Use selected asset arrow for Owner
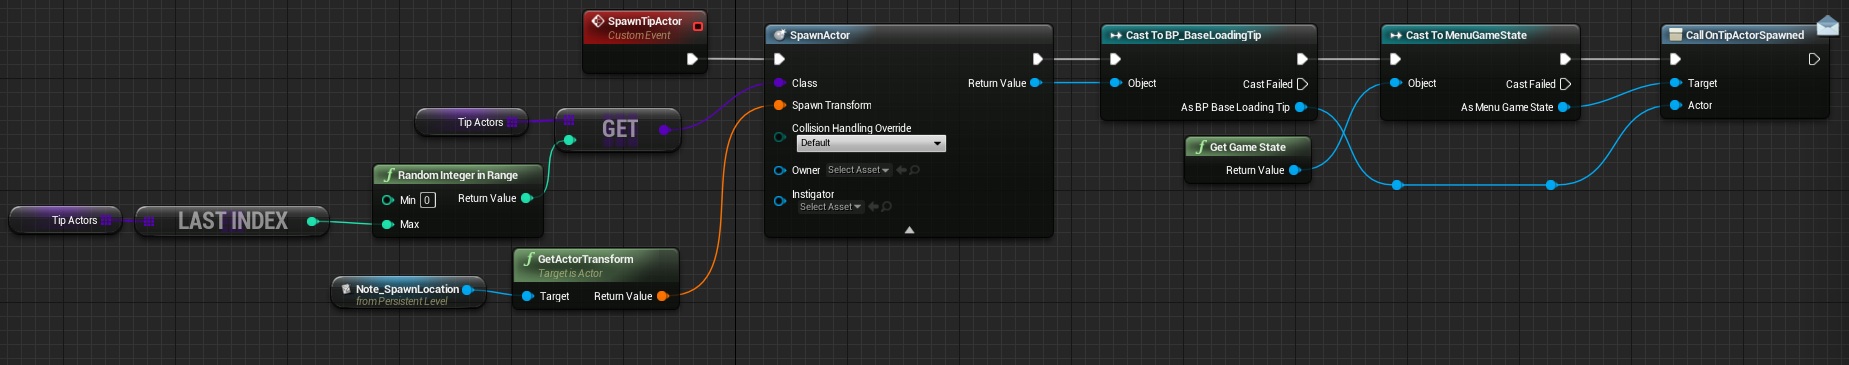 901,170
